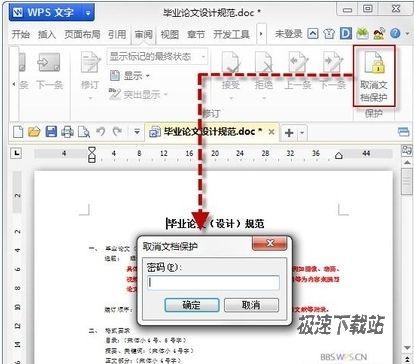
Task: Click the user avatar icon in header
Action: coord(379,33)
